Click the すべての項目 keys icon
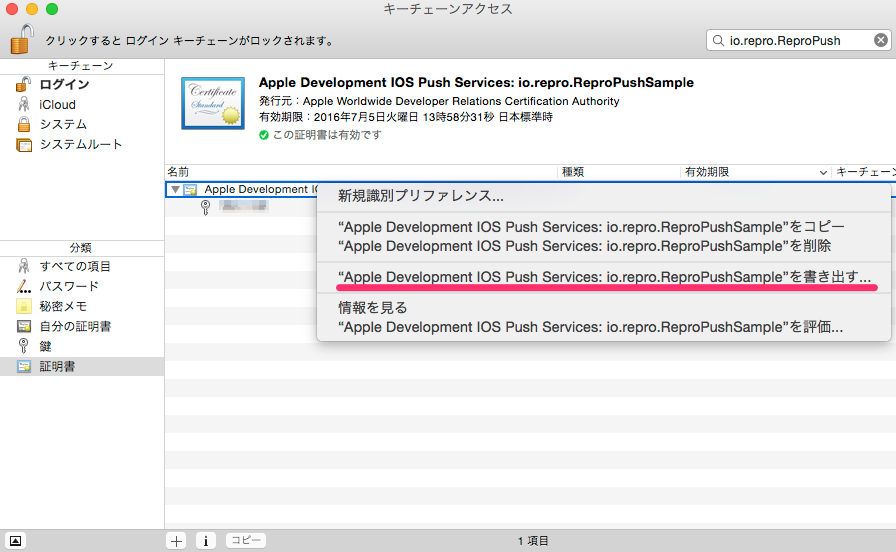 23,266
